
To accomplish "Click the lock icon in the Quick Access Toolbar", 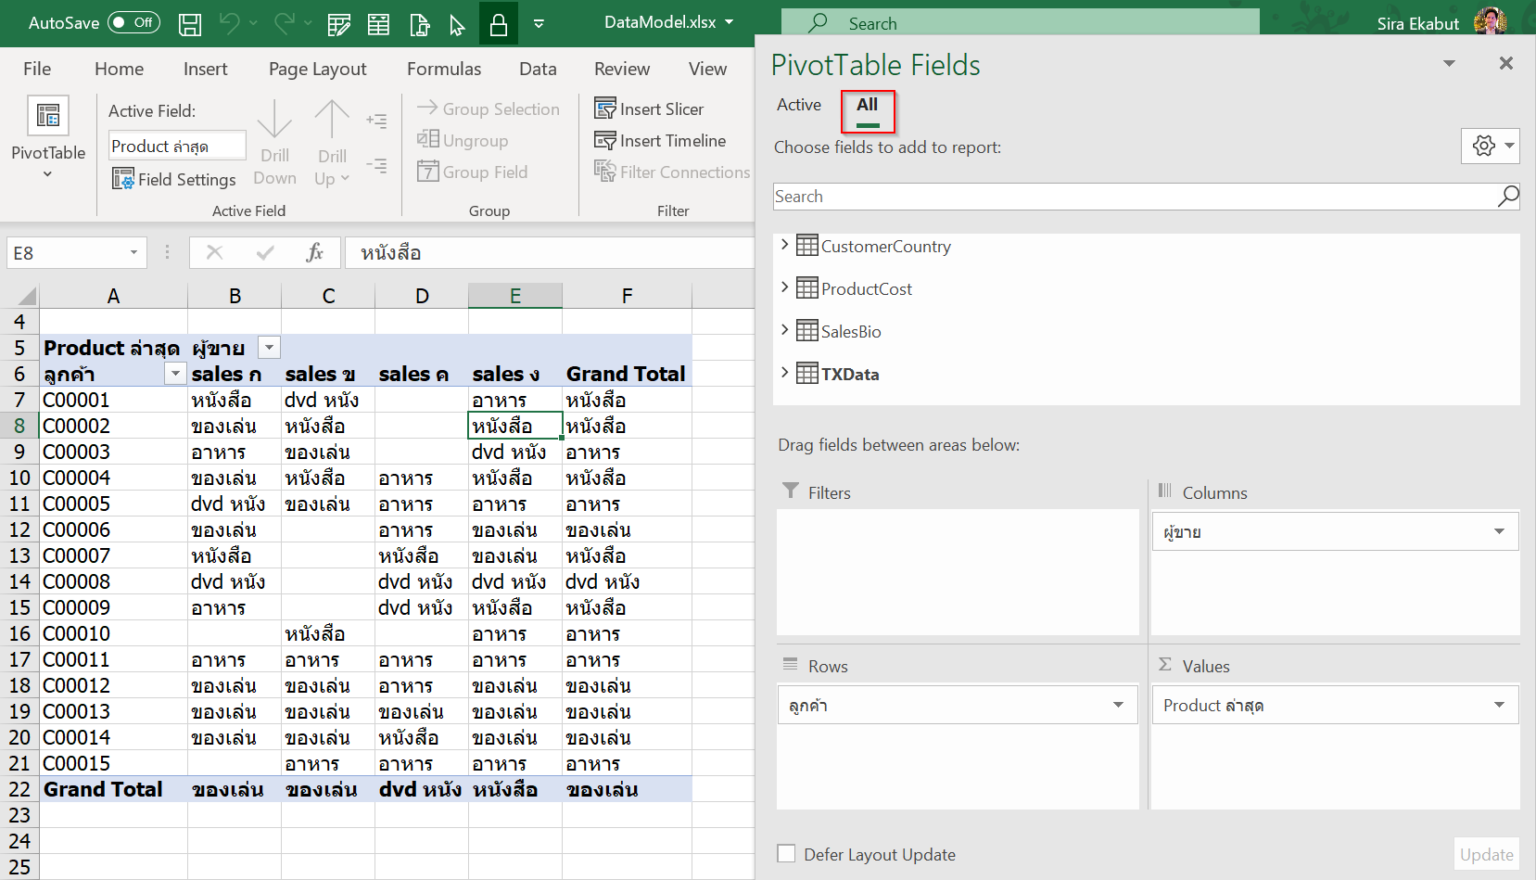I will (498, 23).
